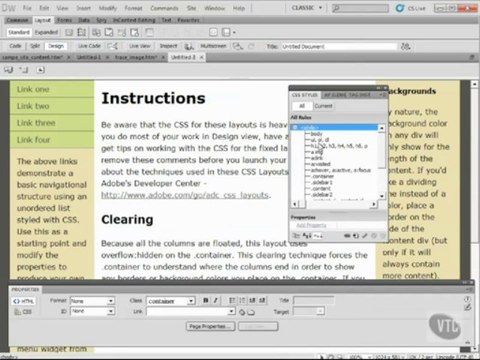Open the Commands menu
Image resolution: width=480 pixels, height=360 pixels.
[164, 8]
